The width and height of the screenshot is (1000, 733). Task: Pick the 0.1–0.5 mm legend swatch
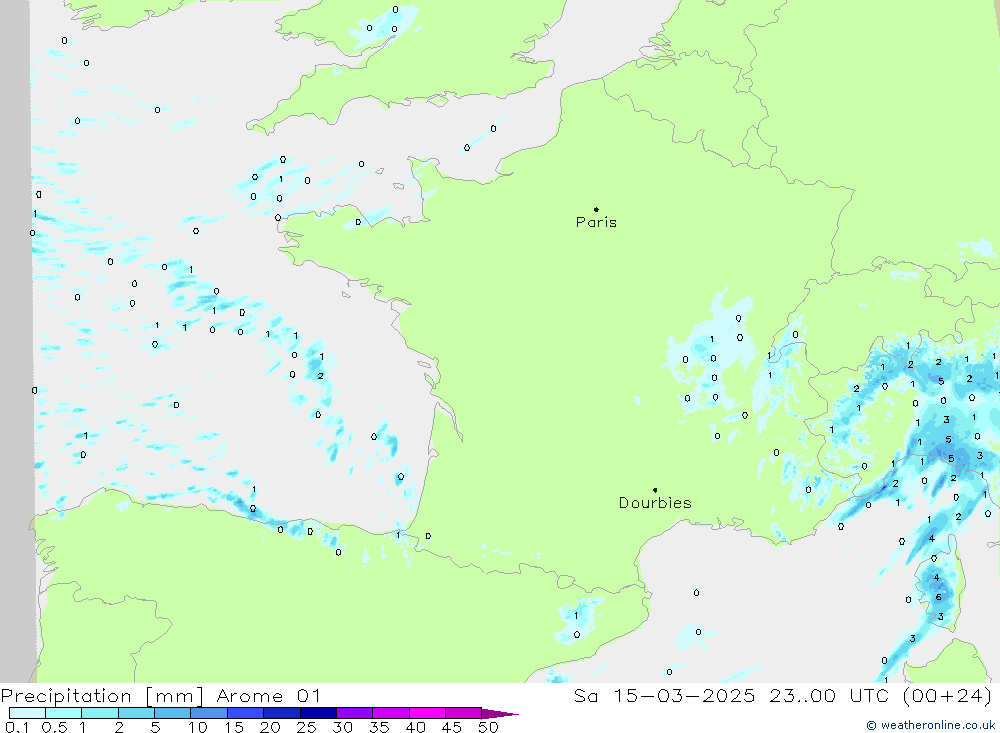[x=27, y=713]
